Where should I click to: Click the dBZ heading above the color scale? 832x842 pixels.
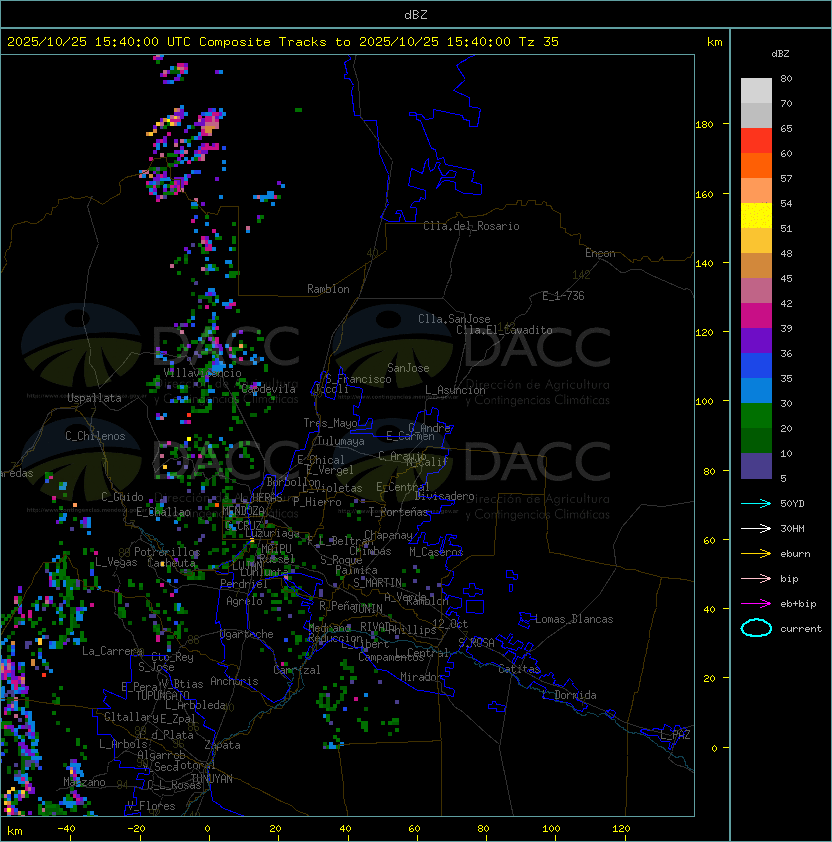tap(780, 54)
